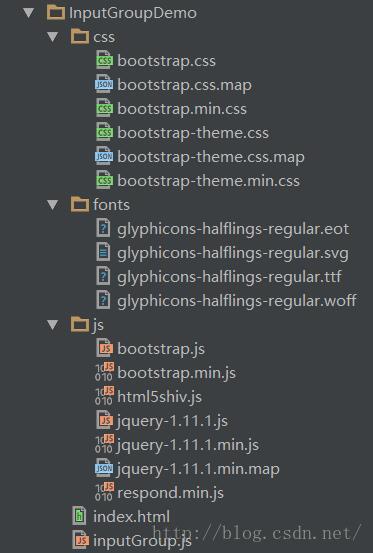The width and height of the screenshot is (373, 553).
Task: Click the CSS icon of bootstrap.css
Action: point(104,61)
